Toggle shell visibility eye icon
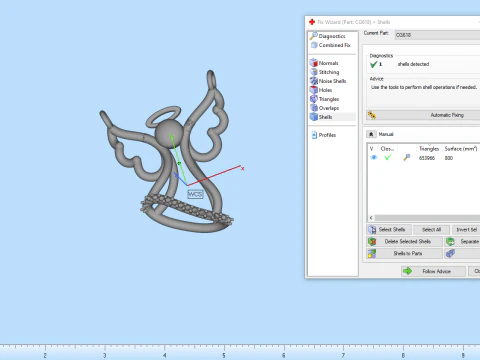Image resolution: width=480 pixels, height=360 pixels. point(374,158)
